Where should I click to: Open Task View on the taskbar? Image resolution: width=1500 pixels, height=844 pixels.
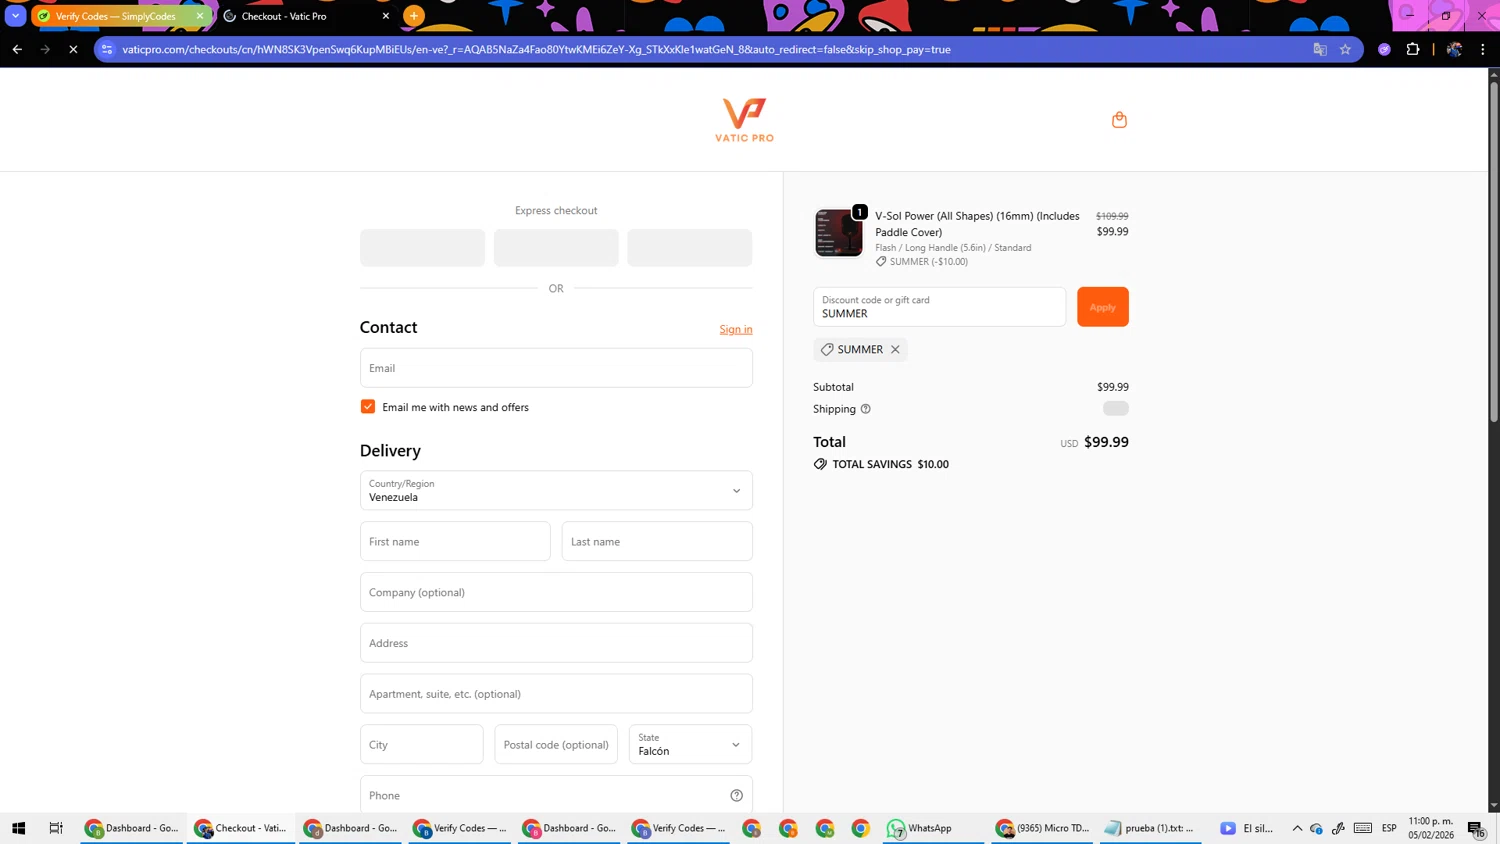click(x=56, y=828)
